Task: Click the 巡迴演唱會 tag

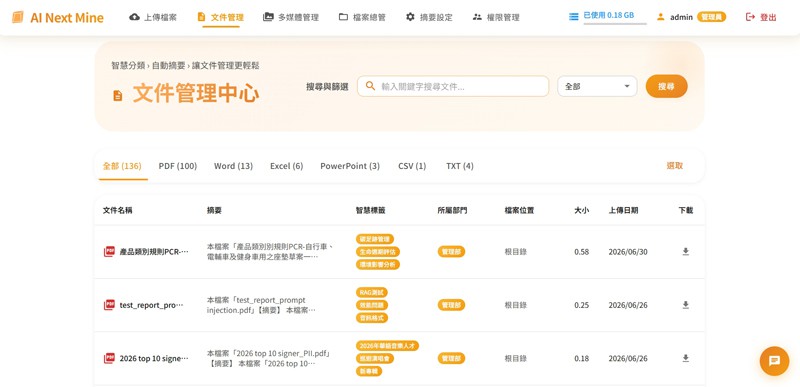Action: pos(374,358)
